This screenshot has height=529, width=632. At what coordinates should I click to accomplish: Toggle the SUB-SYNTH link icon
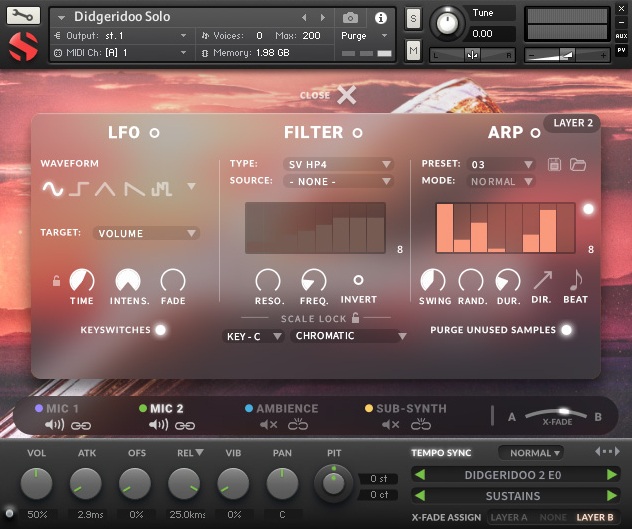[421, 425]
